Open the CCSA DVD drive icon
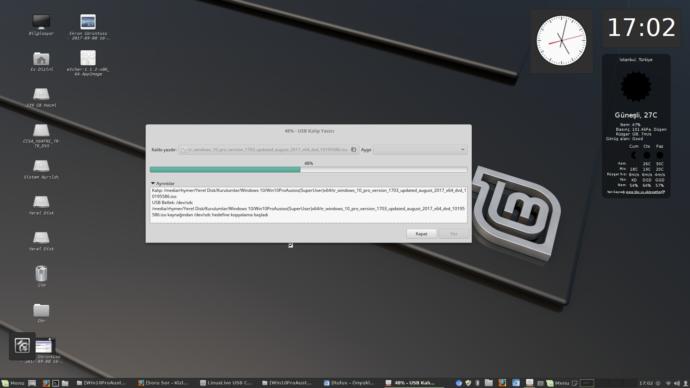Image resolution: width=690 pixels, height=388 pixels. (41, 130)
